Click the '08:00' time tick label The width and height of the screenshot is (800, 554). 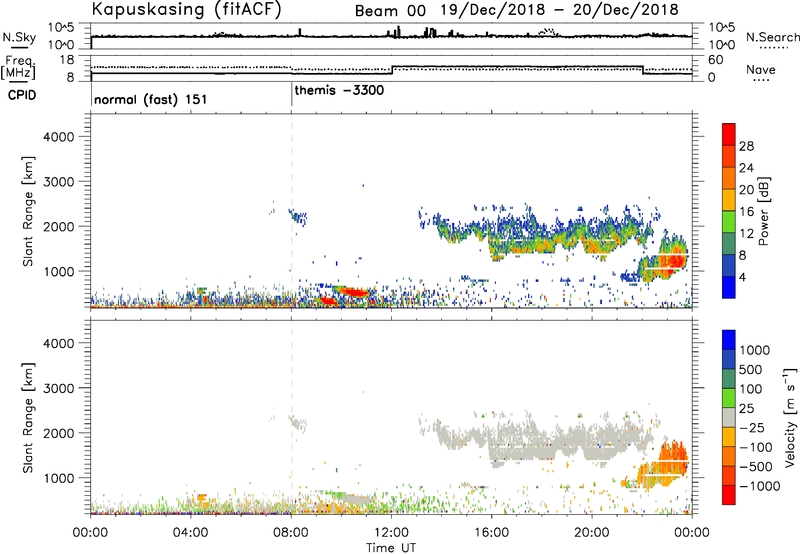coord(291,533)
